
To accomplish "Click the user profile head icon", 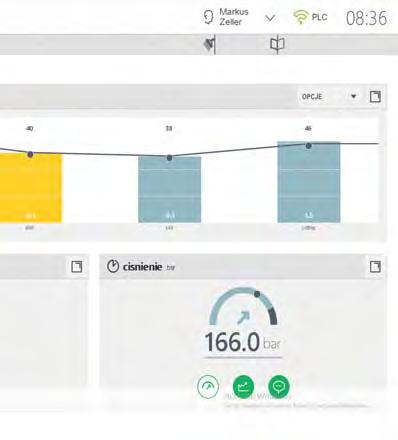I will (x=208, y=17).
